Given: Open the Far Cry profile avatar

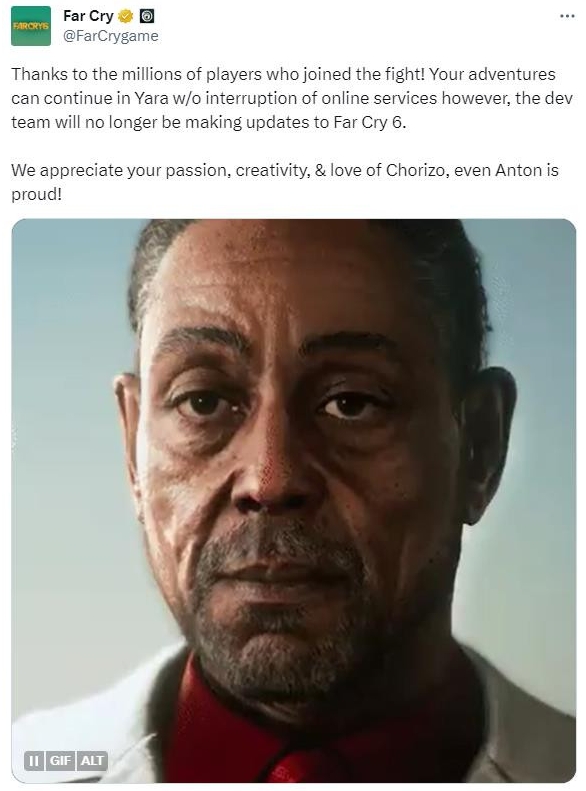Looking at the screenshot, I should pyautogui.click(x=31, y=26).
